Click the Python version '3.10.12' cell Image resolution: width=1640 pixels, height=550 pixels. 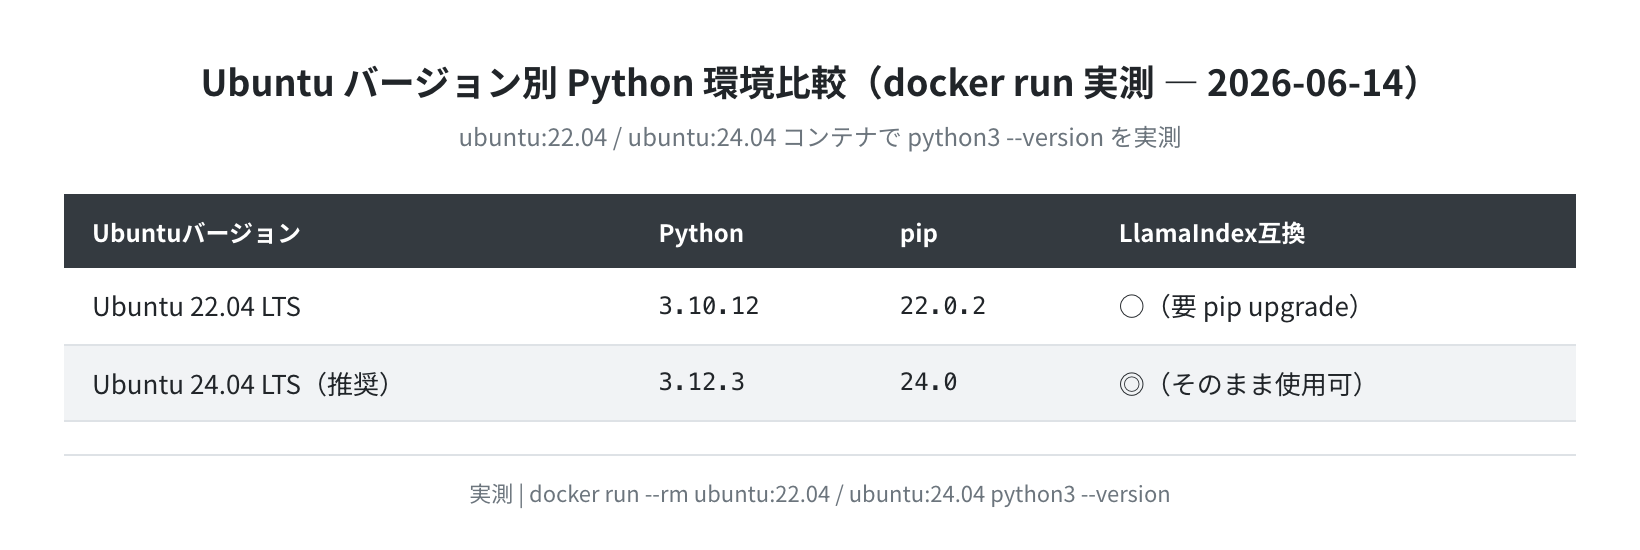(x=751, y=306)
